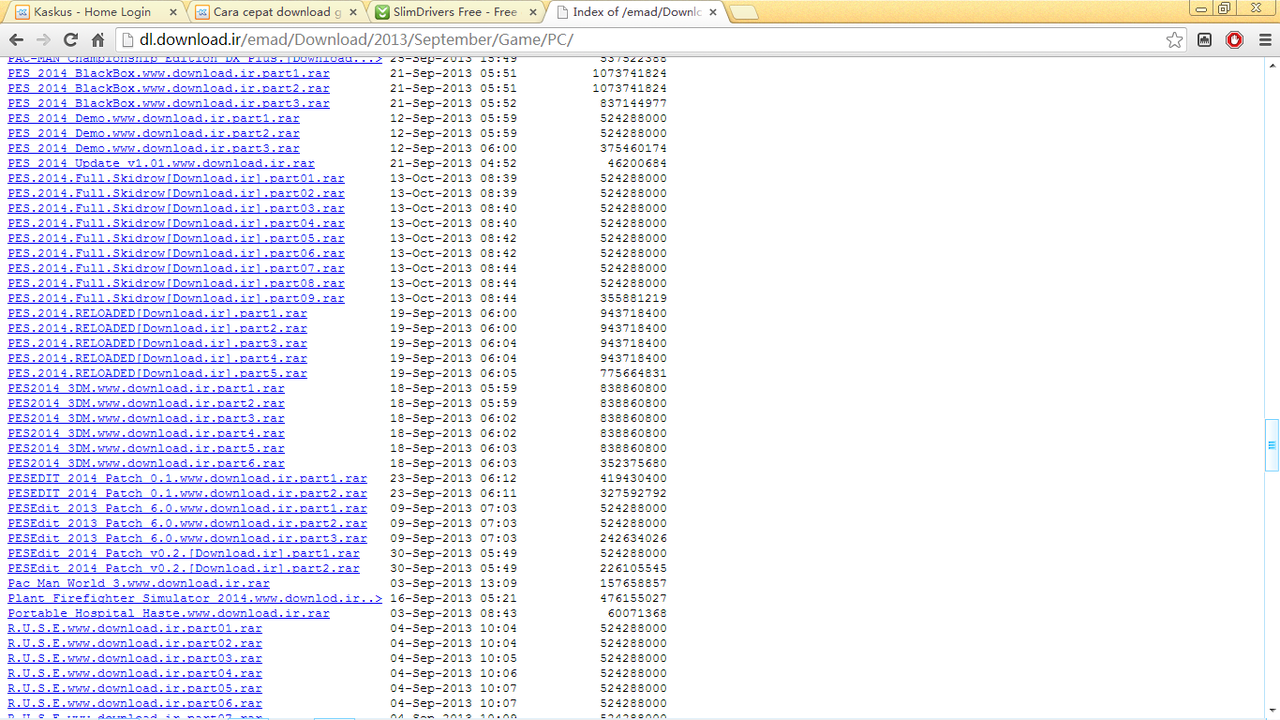Click file size 419430400
The height and width of the screenshot is (720, 1280).
coord(633,478)
